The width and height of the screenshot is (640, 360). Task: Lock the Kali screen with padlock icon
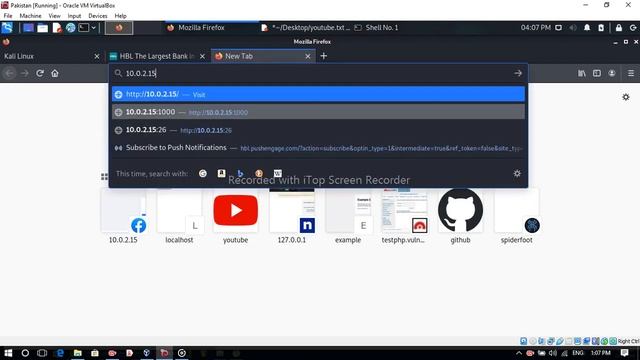click(x=619, y=28)
